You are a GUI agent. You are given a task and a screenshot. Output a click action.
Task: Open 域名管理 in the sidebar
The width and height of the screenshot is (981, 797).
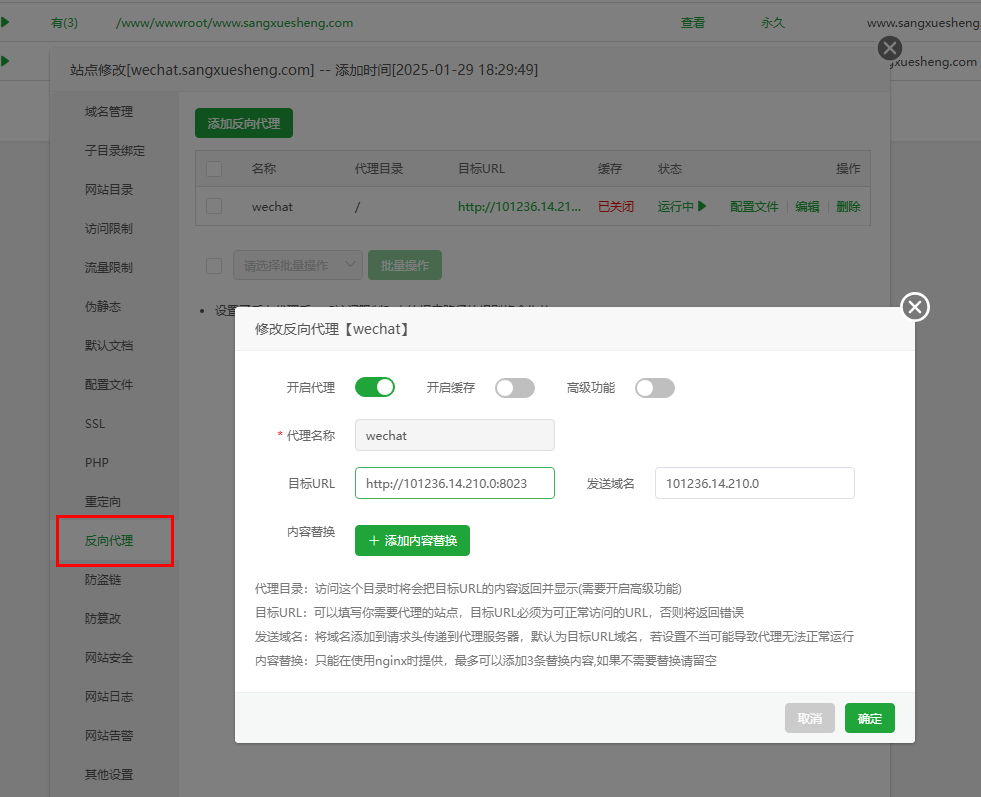(109, 111)
